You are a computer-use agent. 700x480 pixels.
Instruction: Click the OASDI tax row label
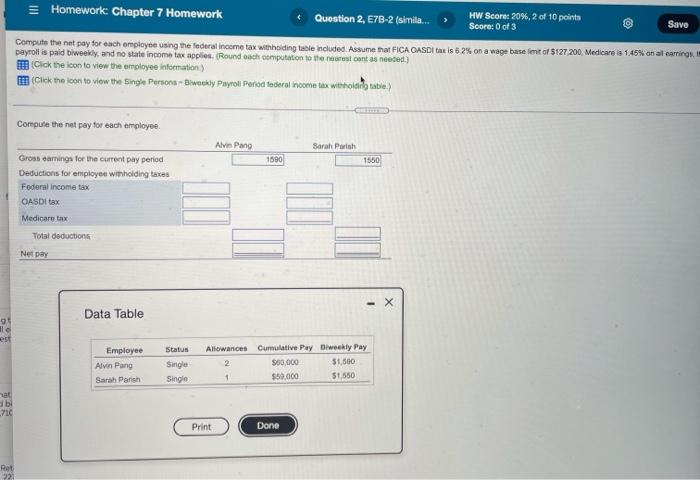(40, 202)
